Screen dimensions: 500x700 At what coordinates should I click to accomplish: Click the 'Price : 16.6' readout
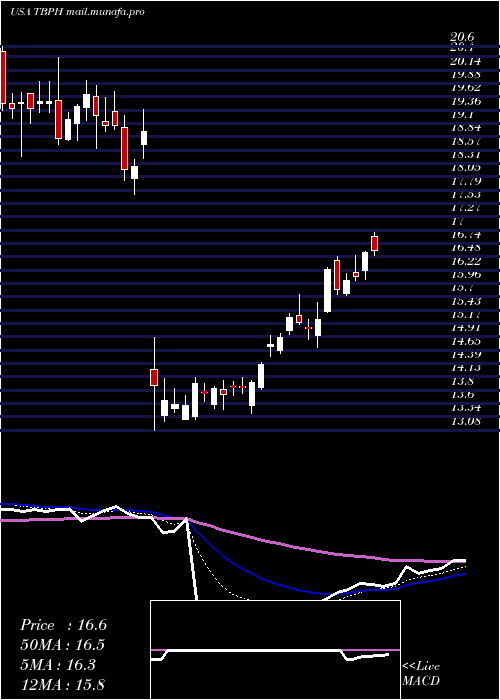tap(63, 625)
